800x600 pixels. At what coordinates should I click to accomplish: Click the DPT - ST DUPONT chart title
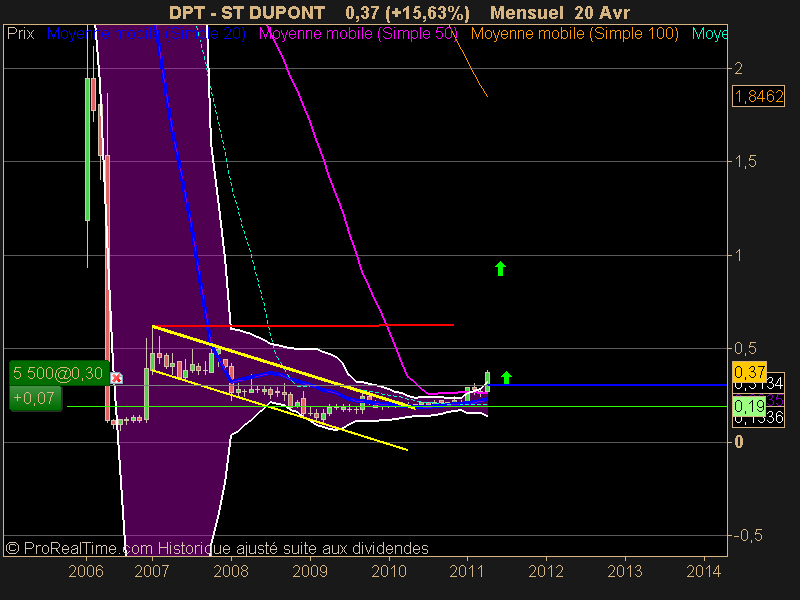[x=247, y=13]
